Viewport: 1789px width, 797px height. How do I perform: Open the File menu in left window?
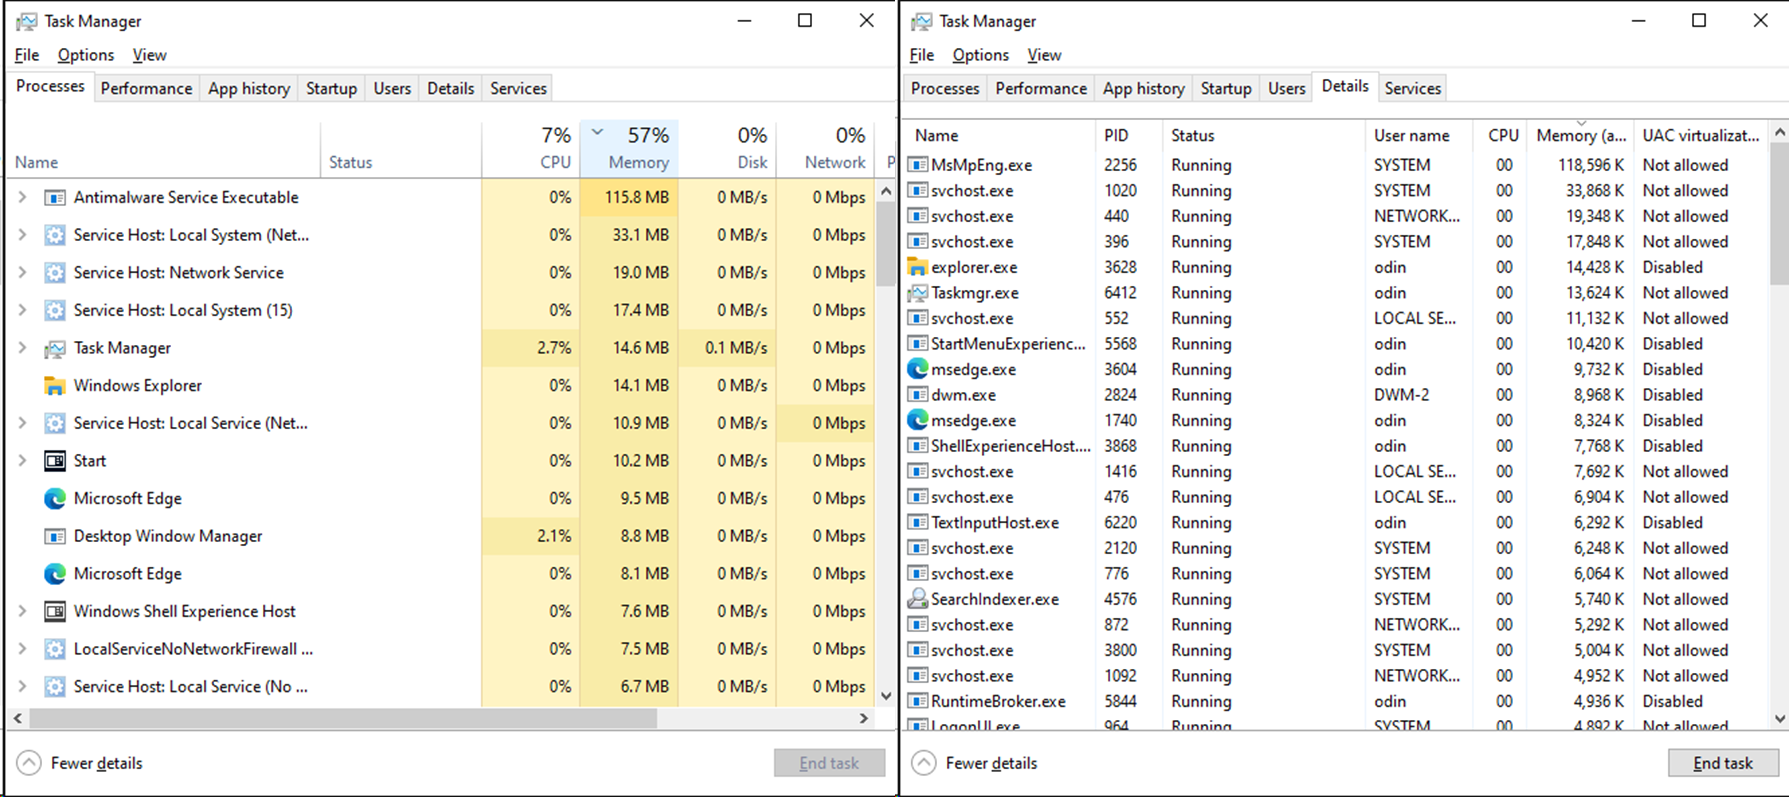click(x=27, y=55)
